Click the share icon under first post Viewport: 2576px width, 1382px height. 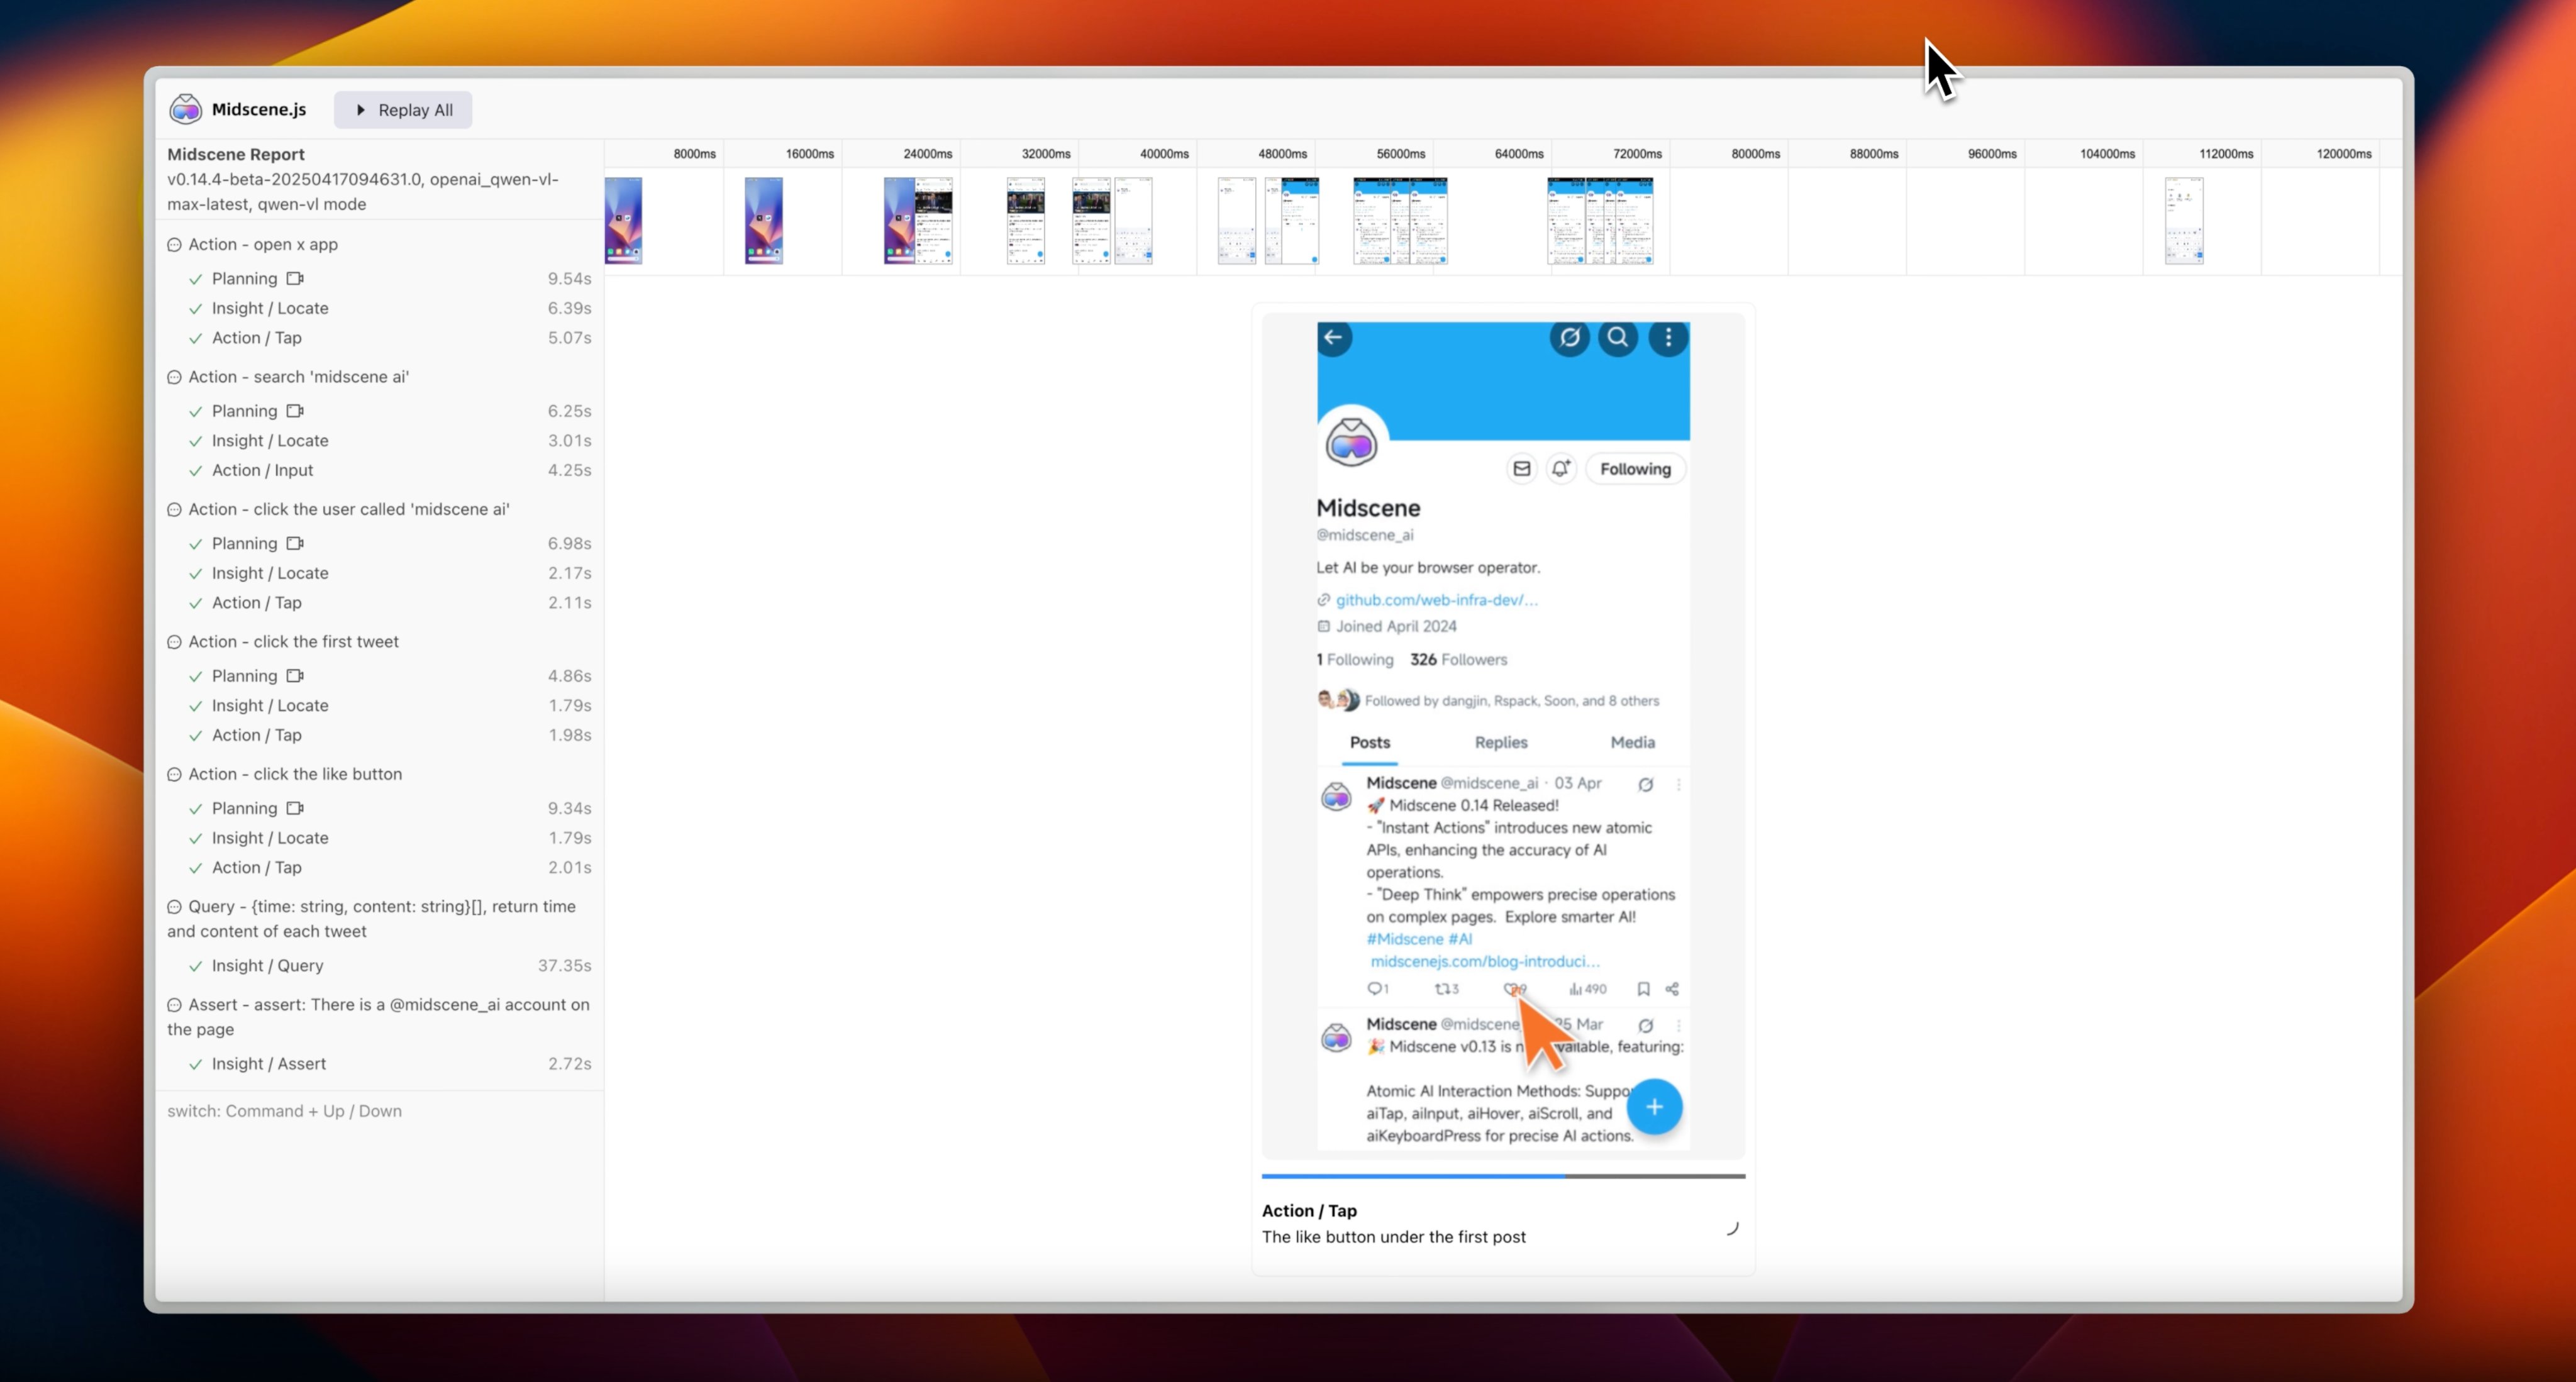[x=1672, y=988]
